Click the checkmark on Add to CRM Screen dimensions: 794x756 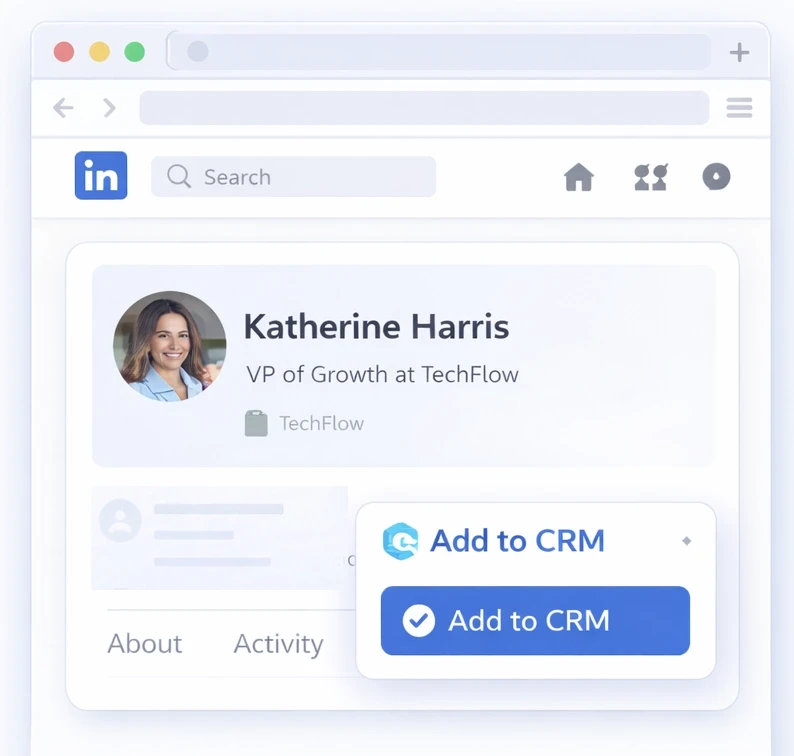419,620
